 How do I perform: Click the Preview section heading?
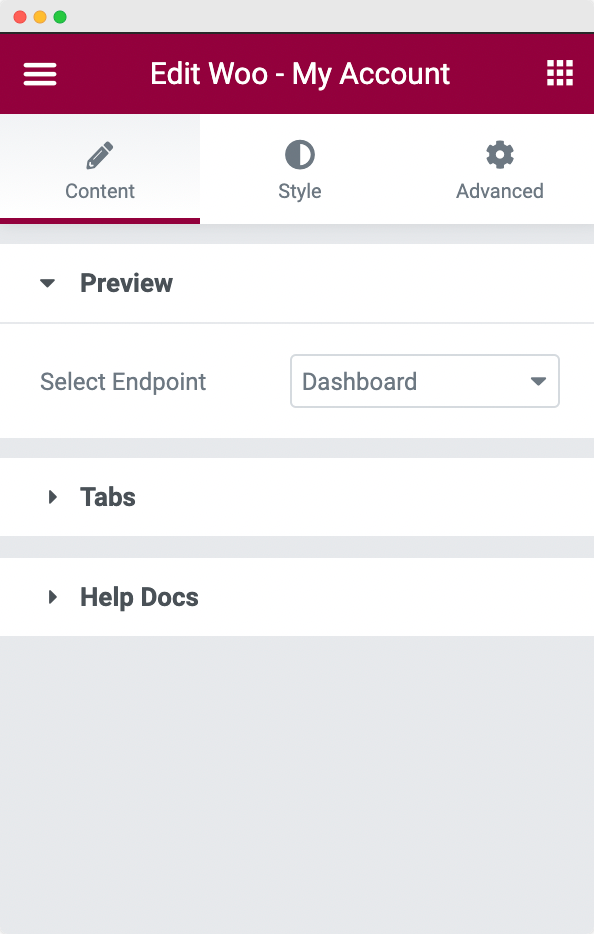coord(126,283)
